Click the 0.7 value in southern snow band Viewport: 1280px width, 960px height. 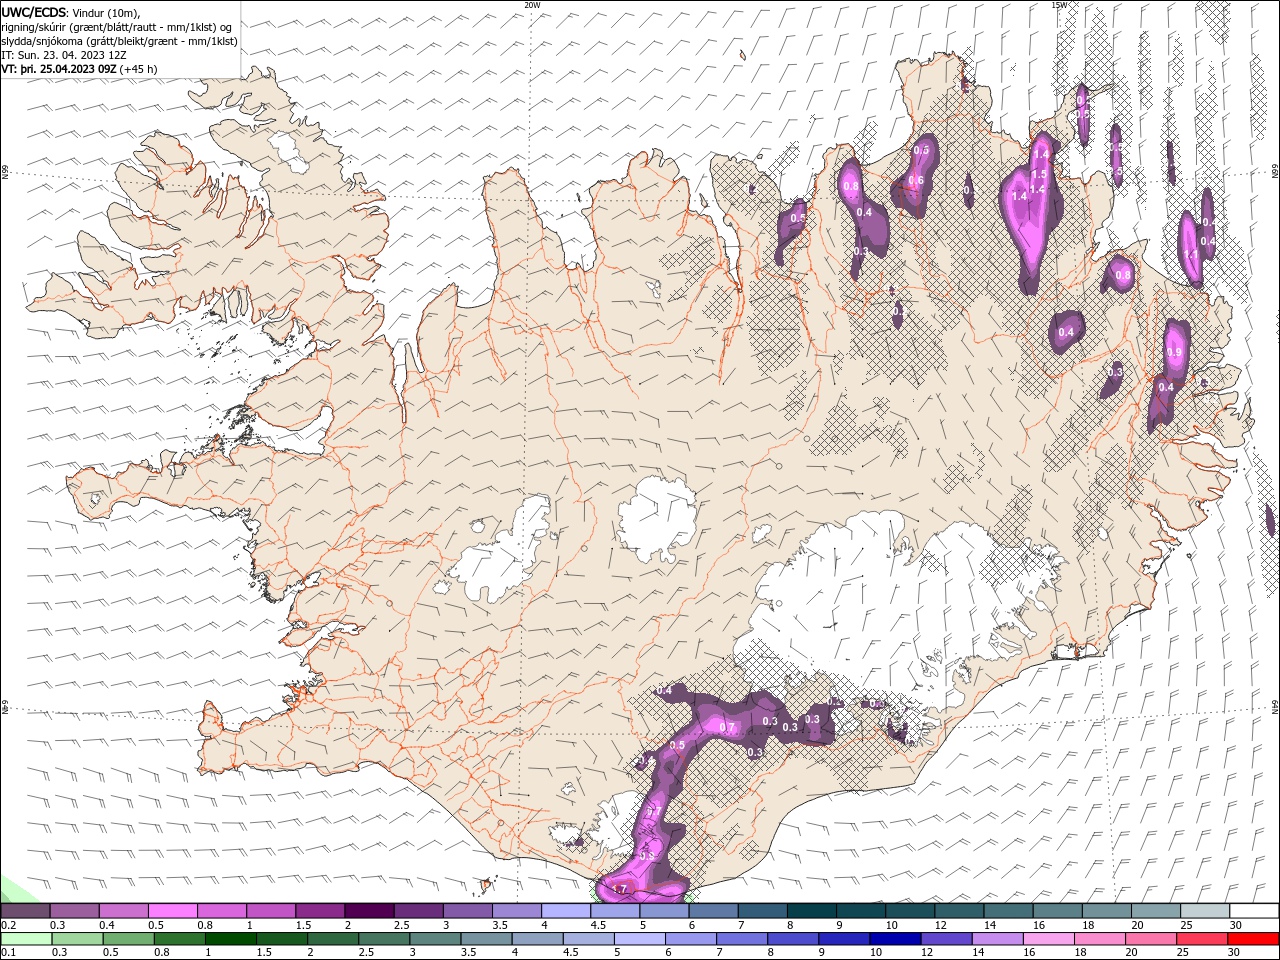click(x=727, y=727)
